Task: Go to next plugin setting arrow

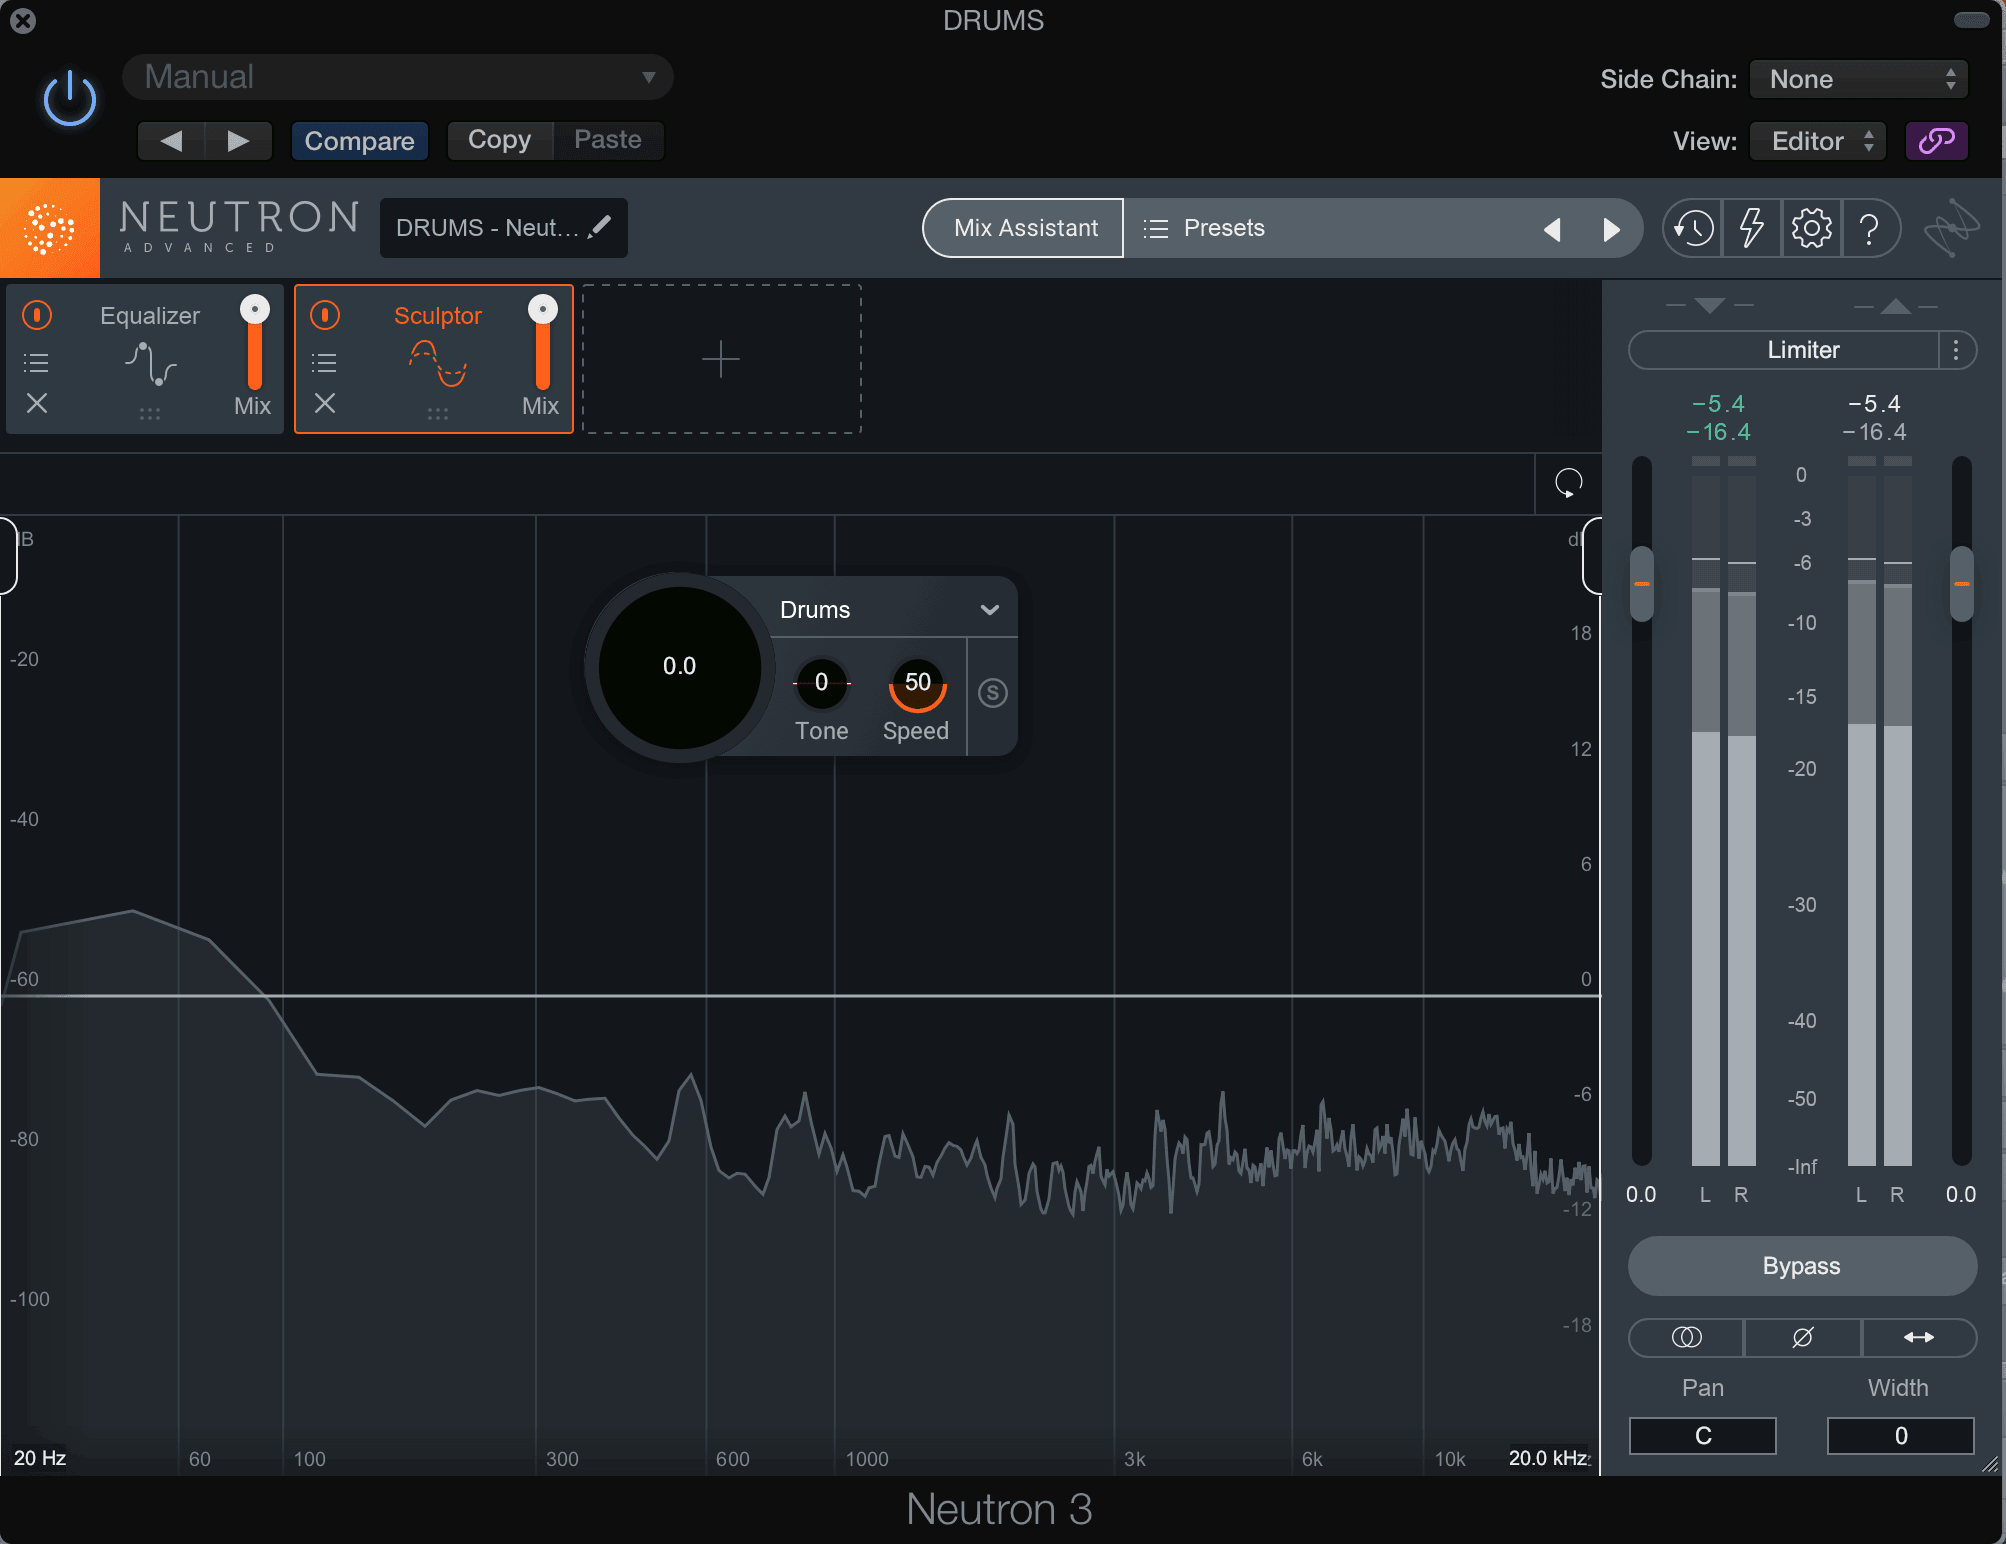Action: coord(238,141)
